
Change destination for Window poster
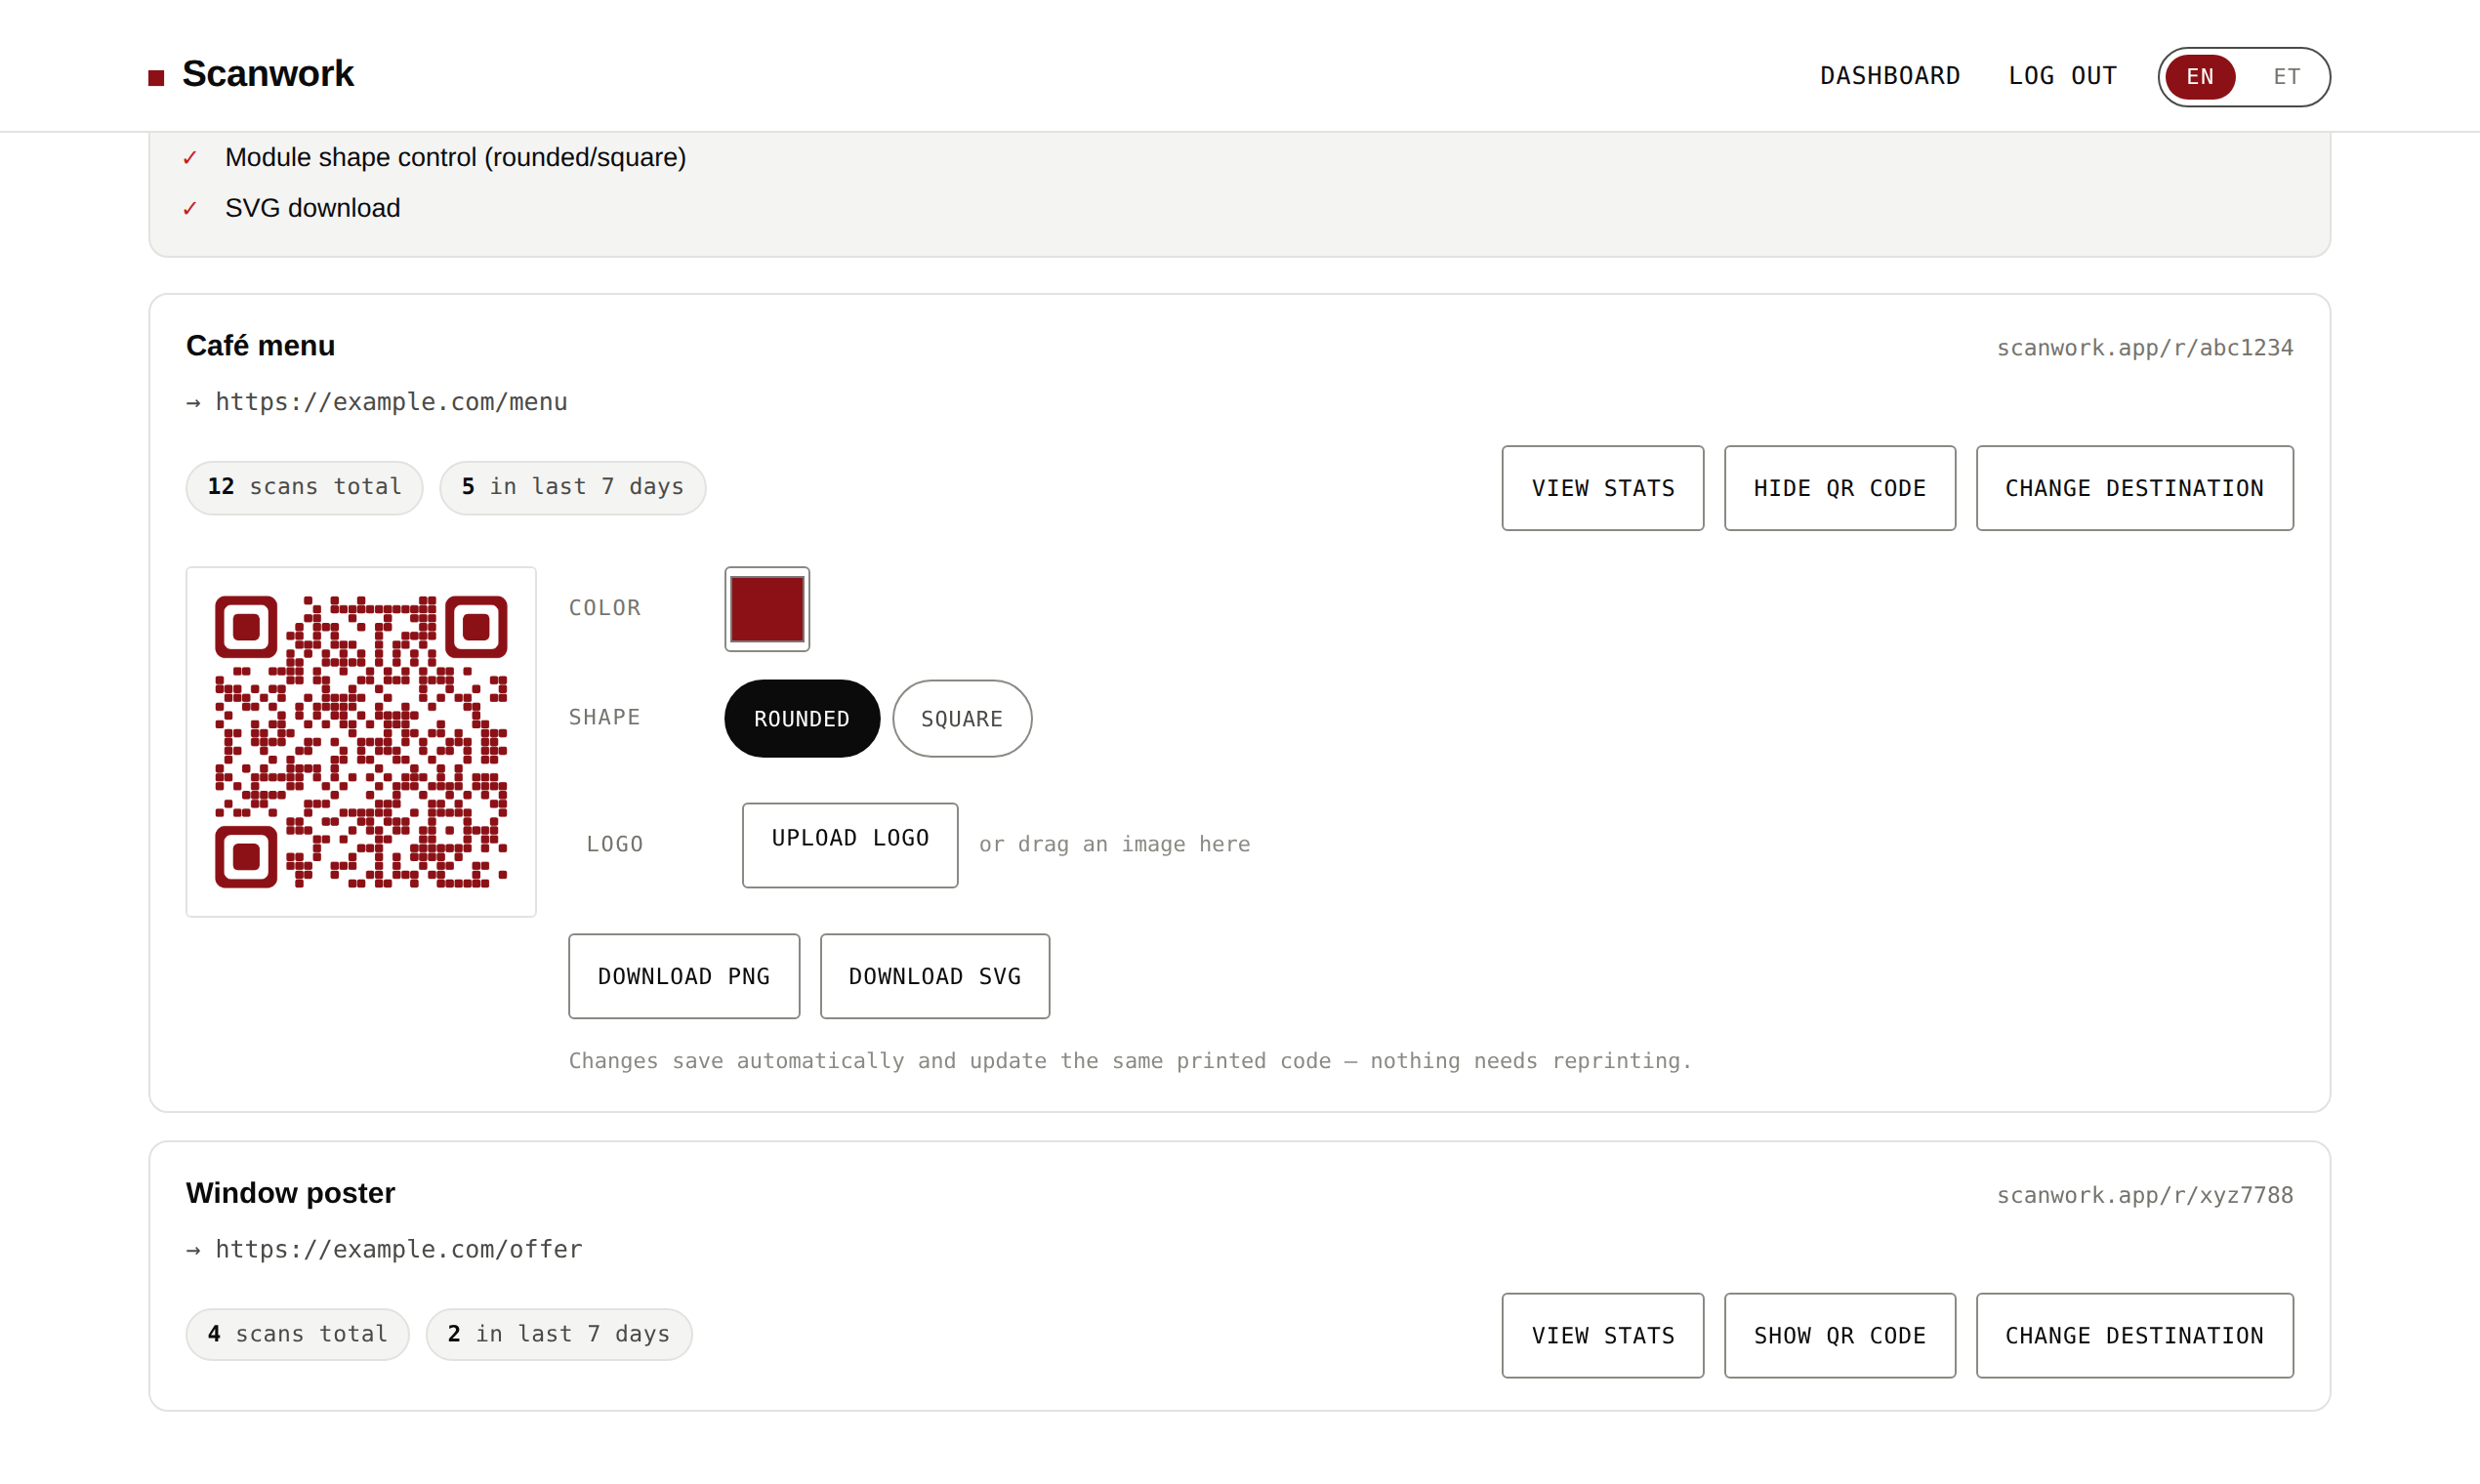[x=2134, y=1335]
